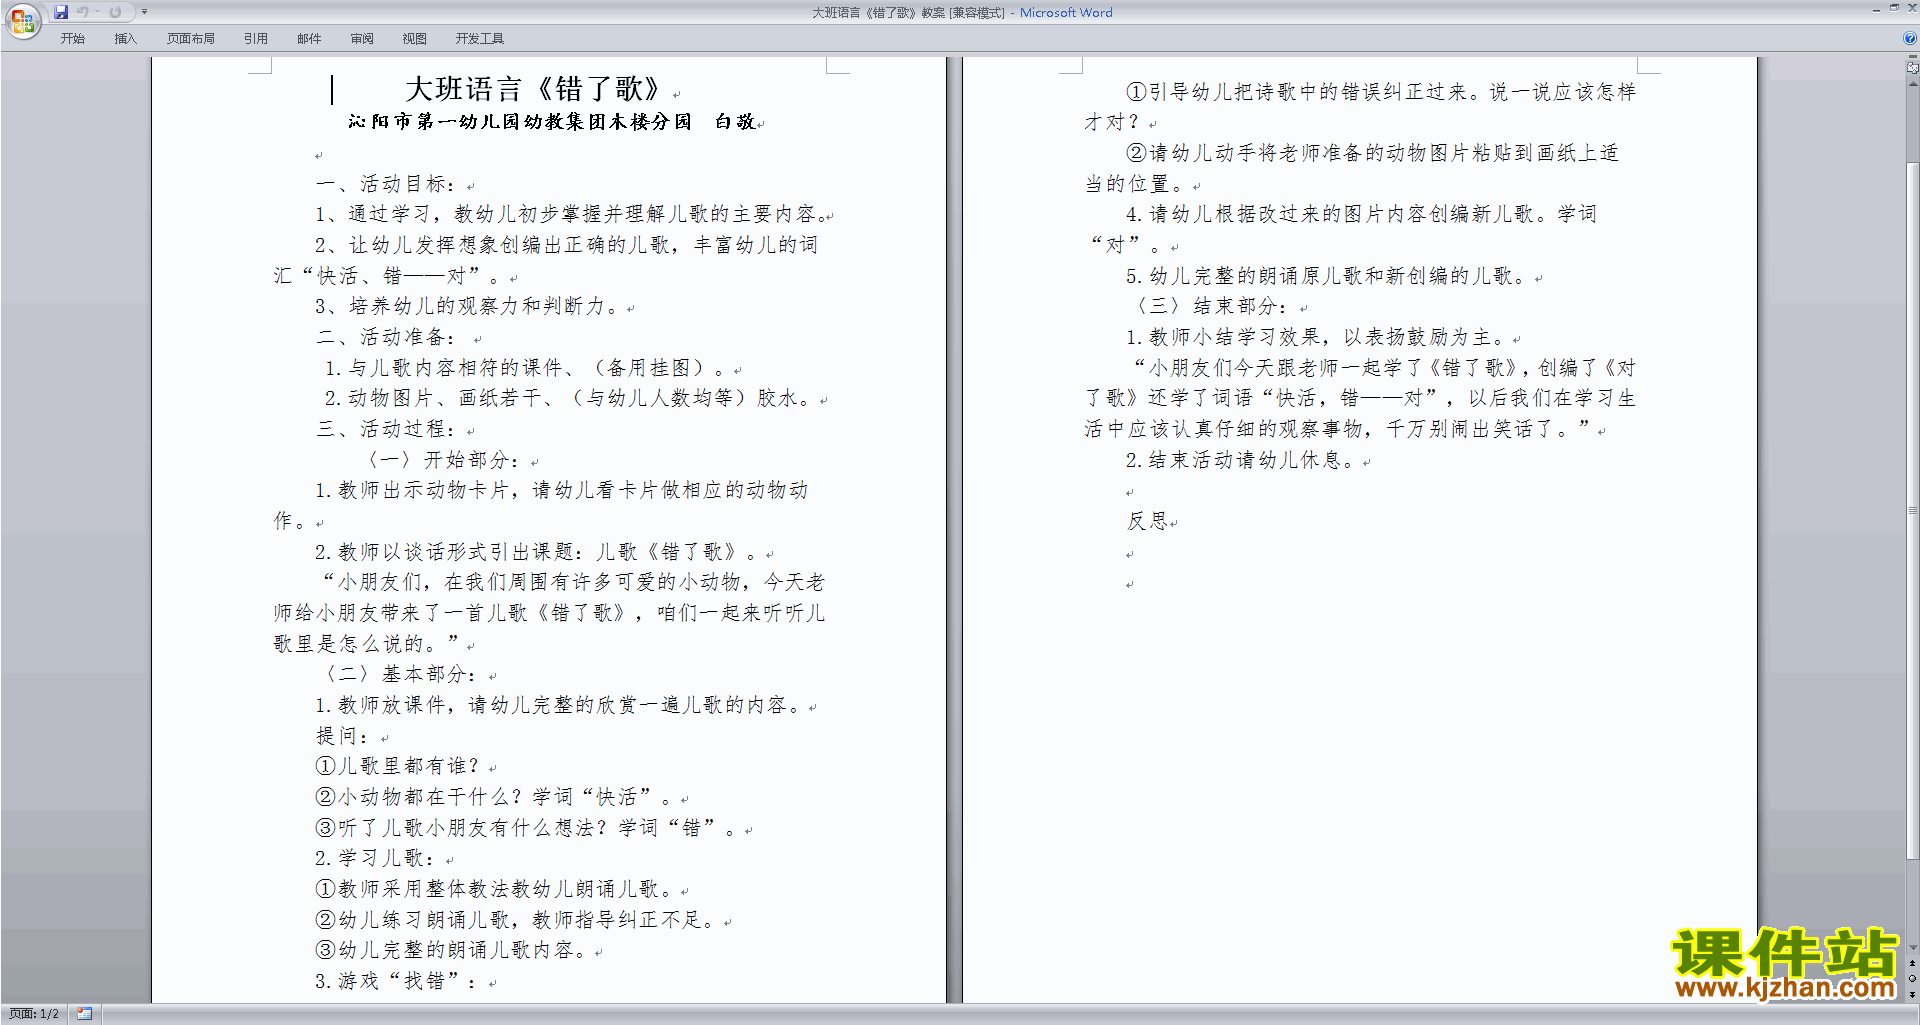Viewport: 1920px width, 1025px height.
Task: Switch to the 插入 ribbon tab
Action: tap(125, 39)
